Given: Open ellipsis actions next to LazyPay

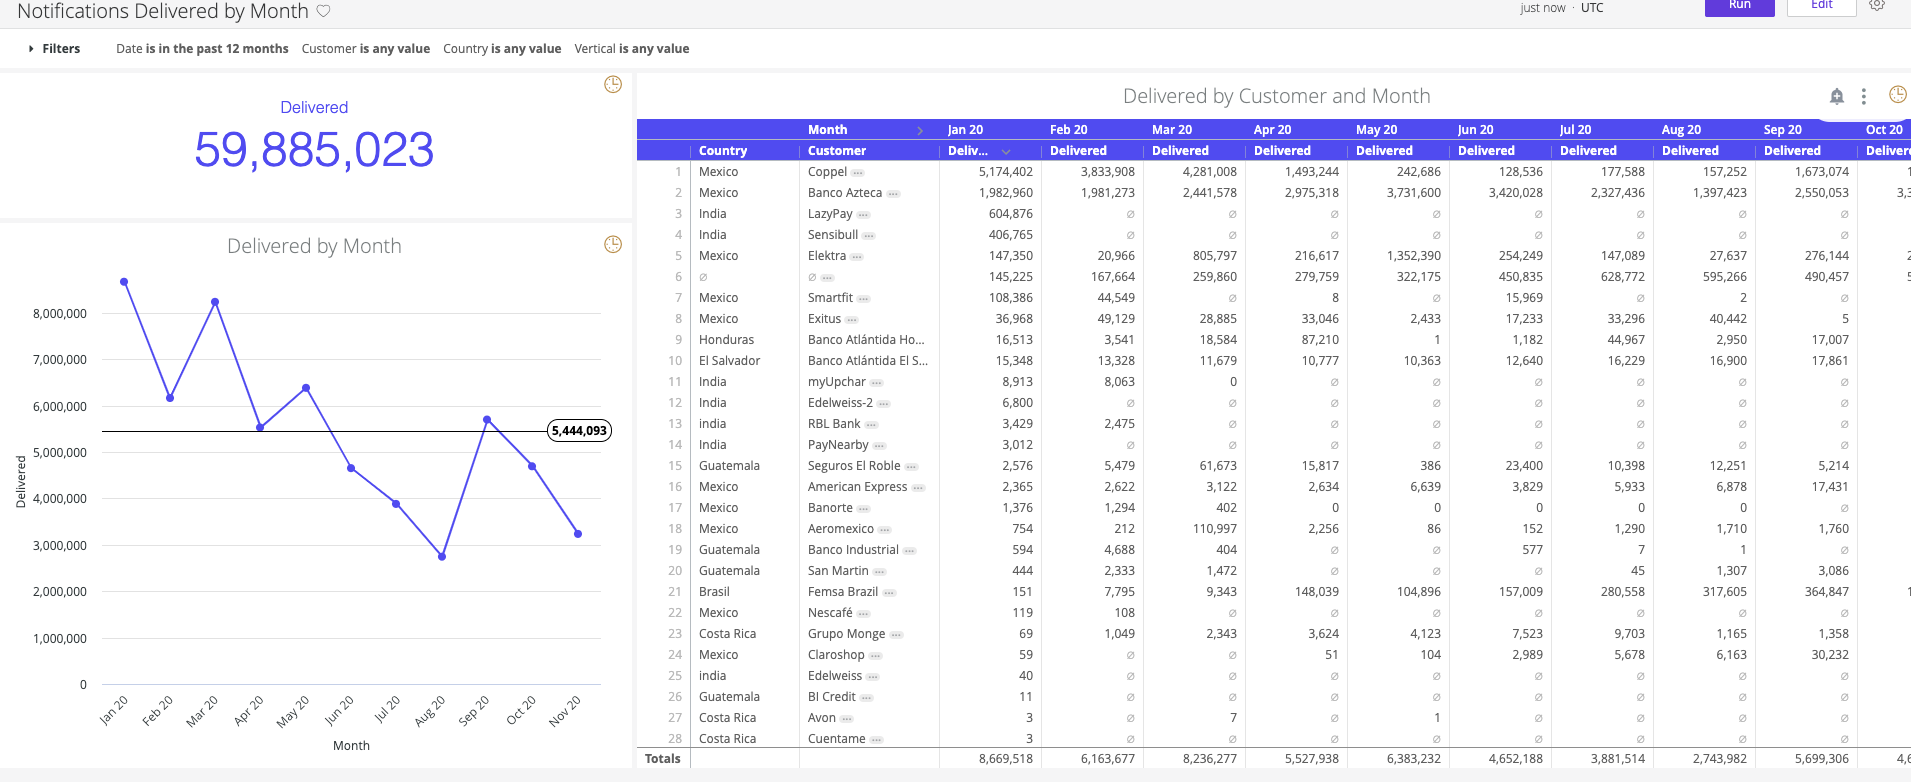Looking at the screenshot, I should pyautogui.click(x=863, y=215).
